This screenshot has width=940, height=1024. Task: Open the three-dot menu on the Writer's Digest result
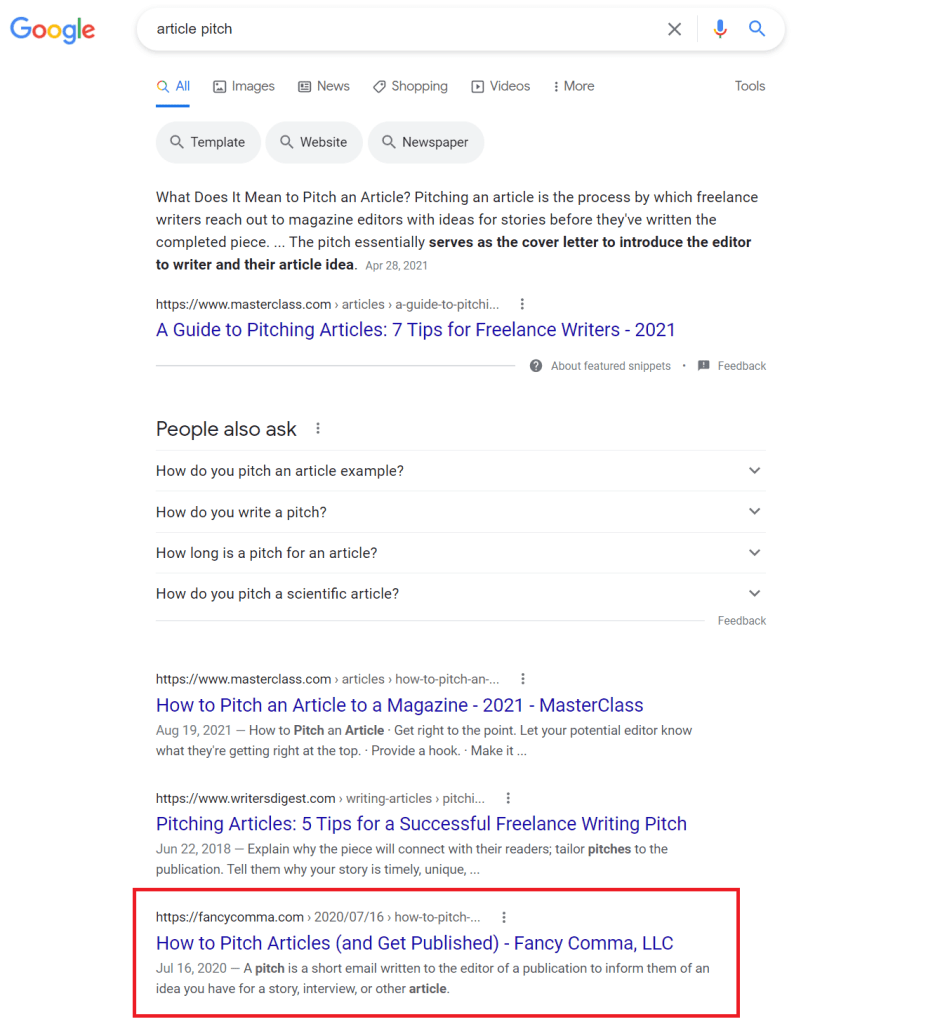(x=508, y=798)
